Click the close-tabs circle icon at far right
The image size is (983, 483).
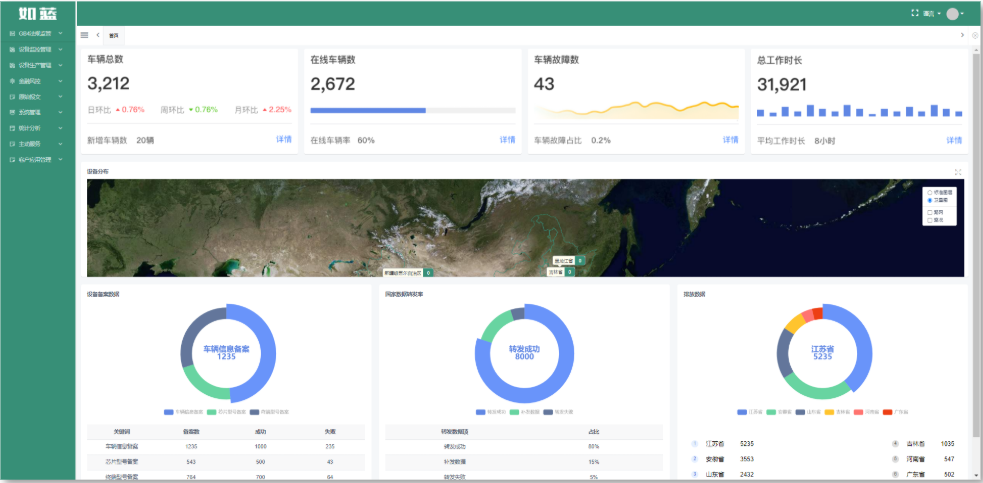click(x=975, y=34)
